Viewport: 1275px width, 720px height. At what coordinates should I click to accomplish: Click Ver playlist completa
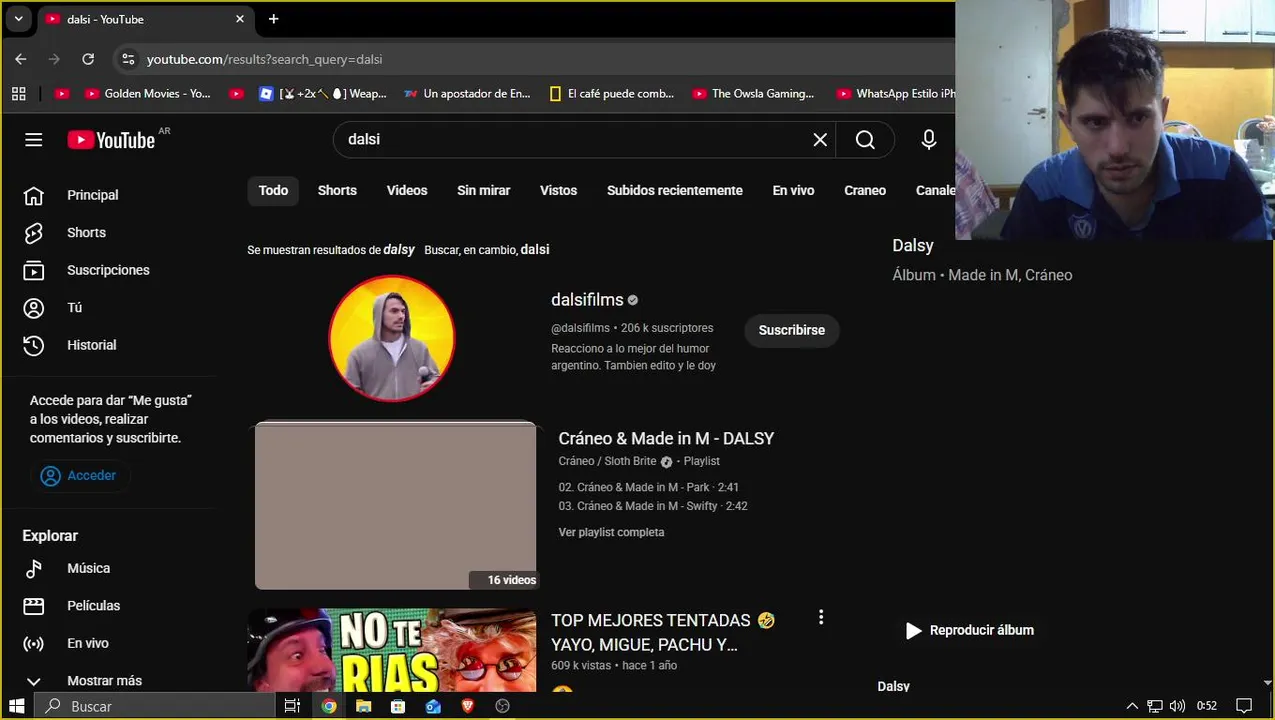pos(611,532)
